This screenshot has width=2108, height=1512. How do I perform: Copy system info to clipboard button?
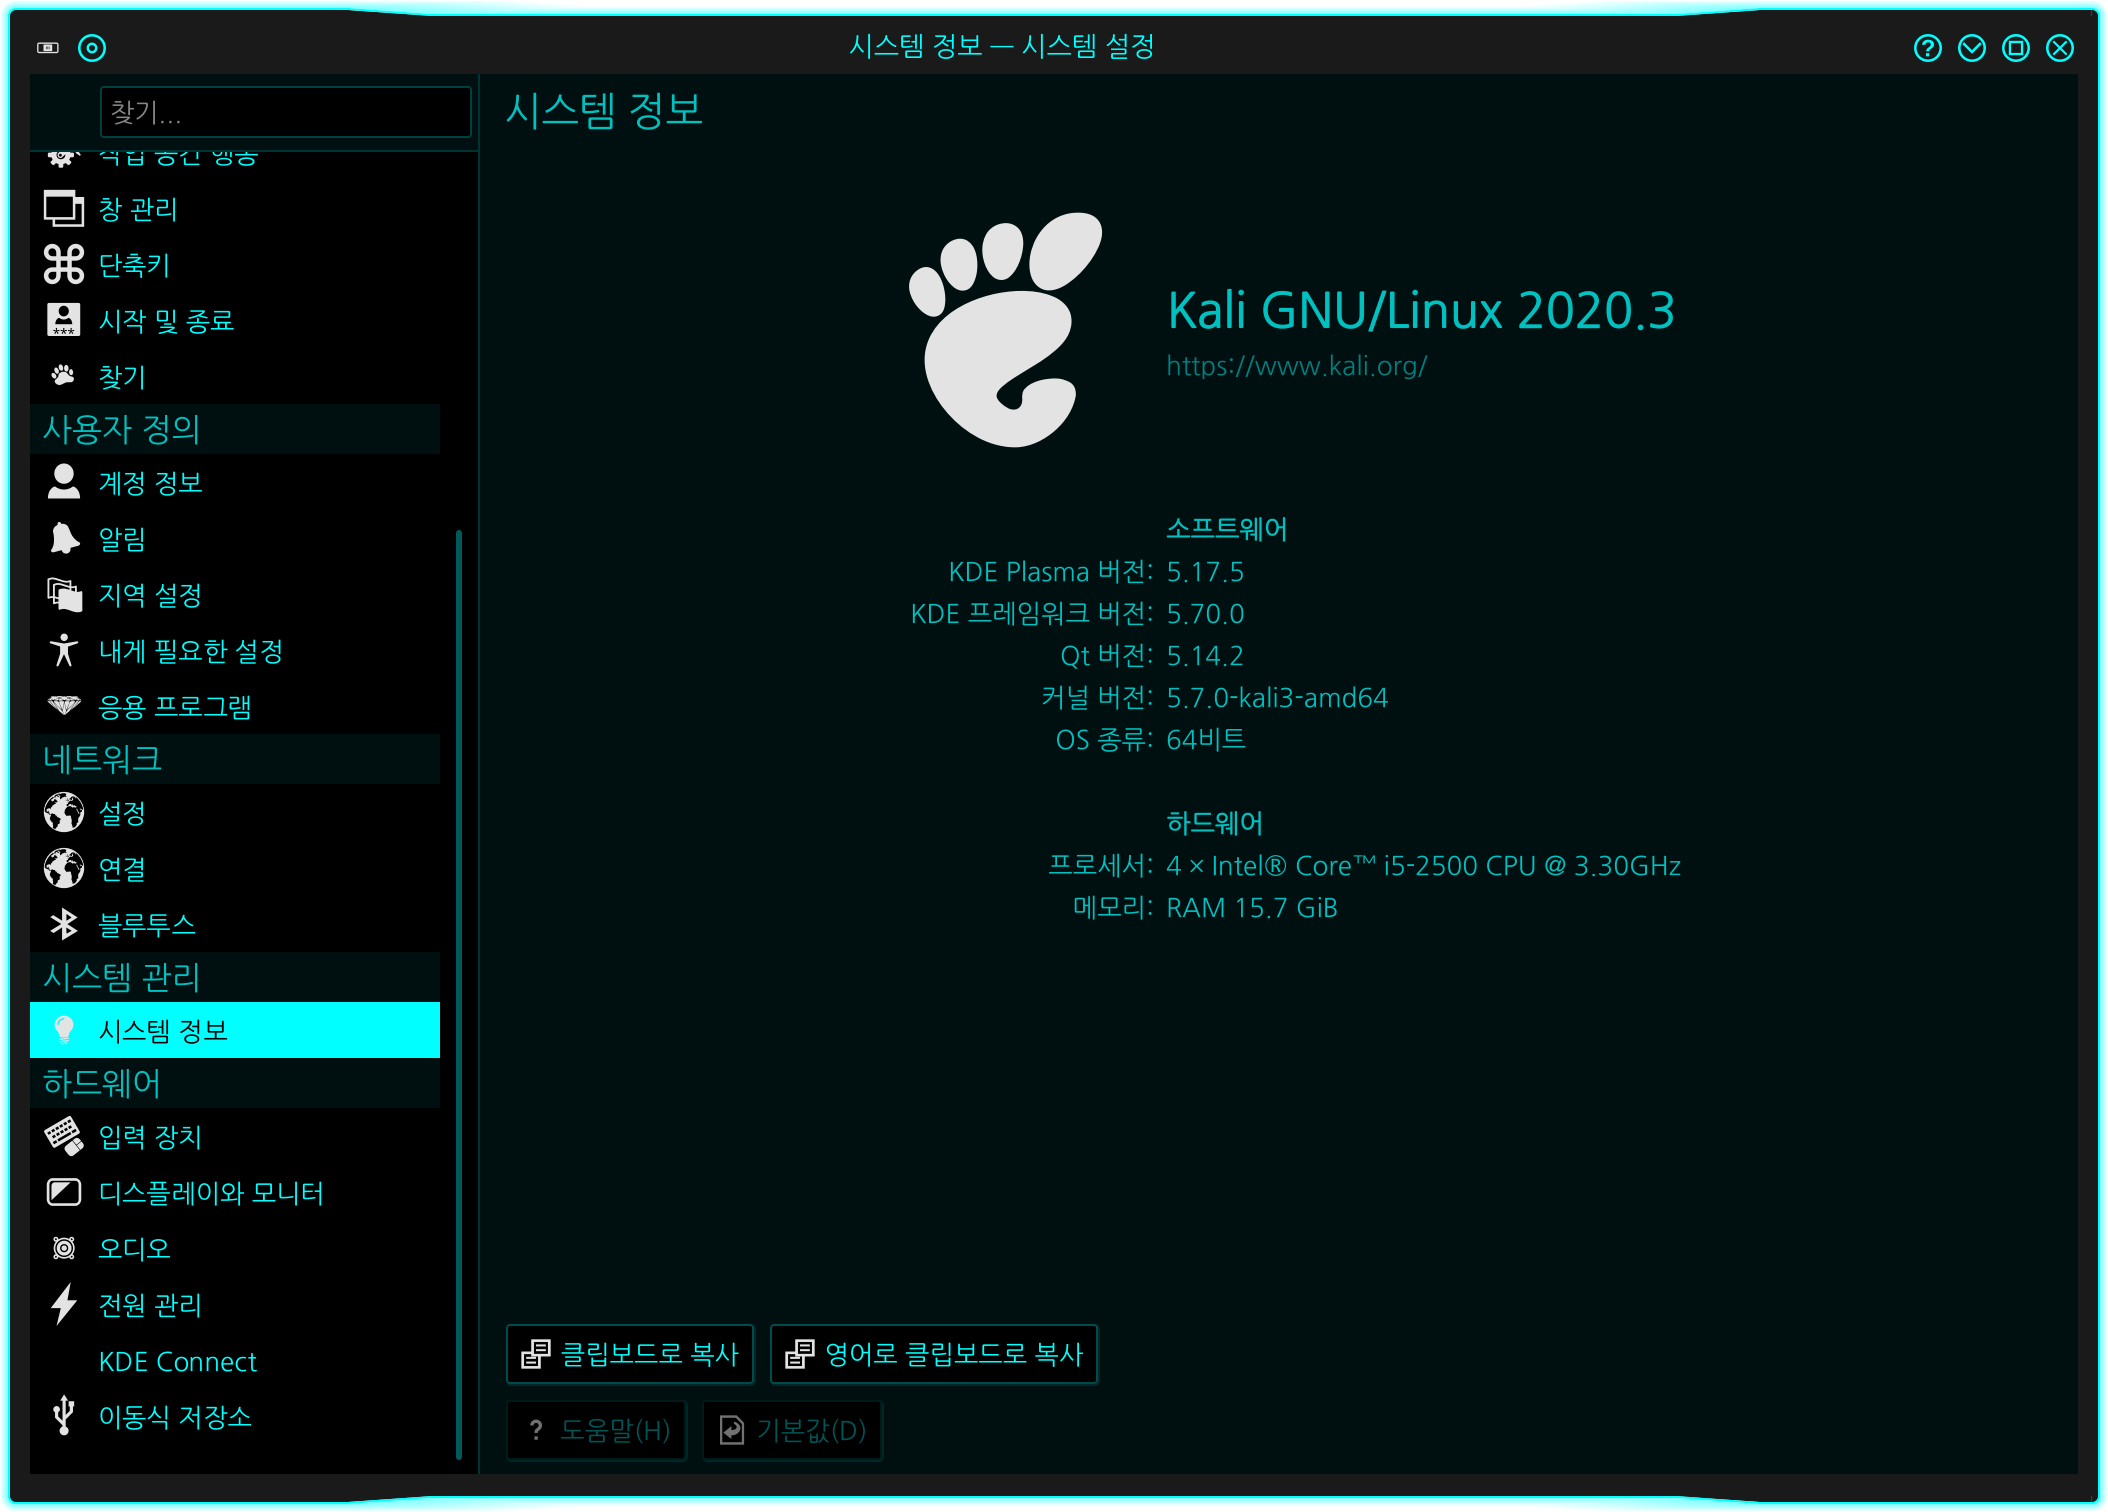click(630, 1354)
